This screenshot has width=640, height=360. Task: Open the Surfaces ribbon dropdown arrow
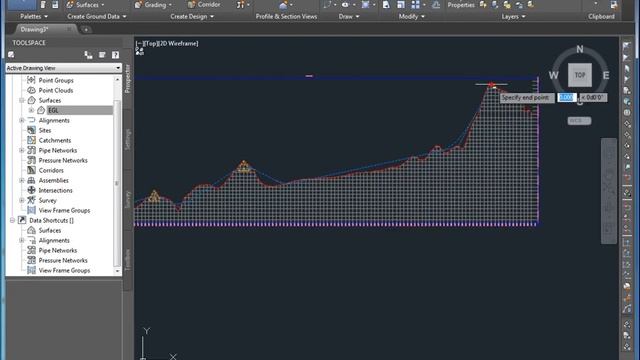[102, 5]
